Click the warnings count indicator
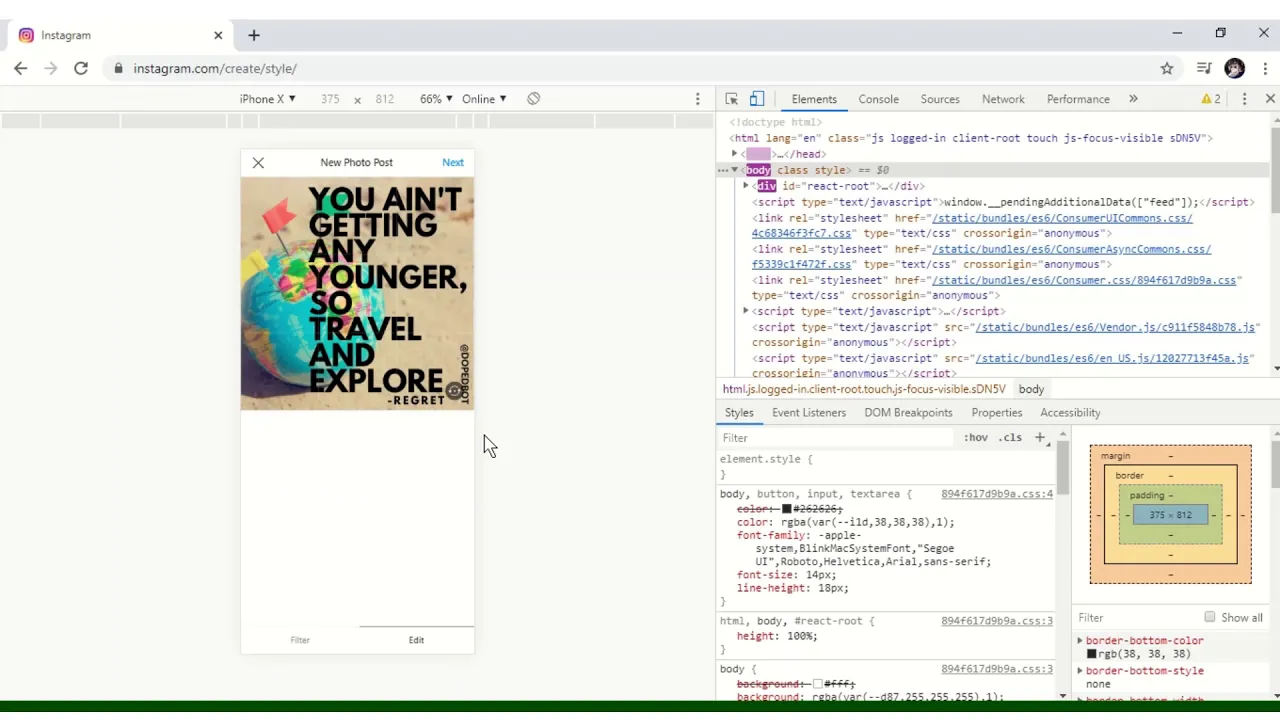The height and width of the screenshot is (720, 1280). click(1211, 99)
